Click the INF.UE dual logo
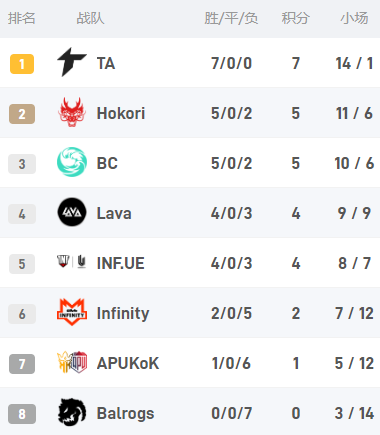Screen dimensions: 380x435 coord(72,262)
